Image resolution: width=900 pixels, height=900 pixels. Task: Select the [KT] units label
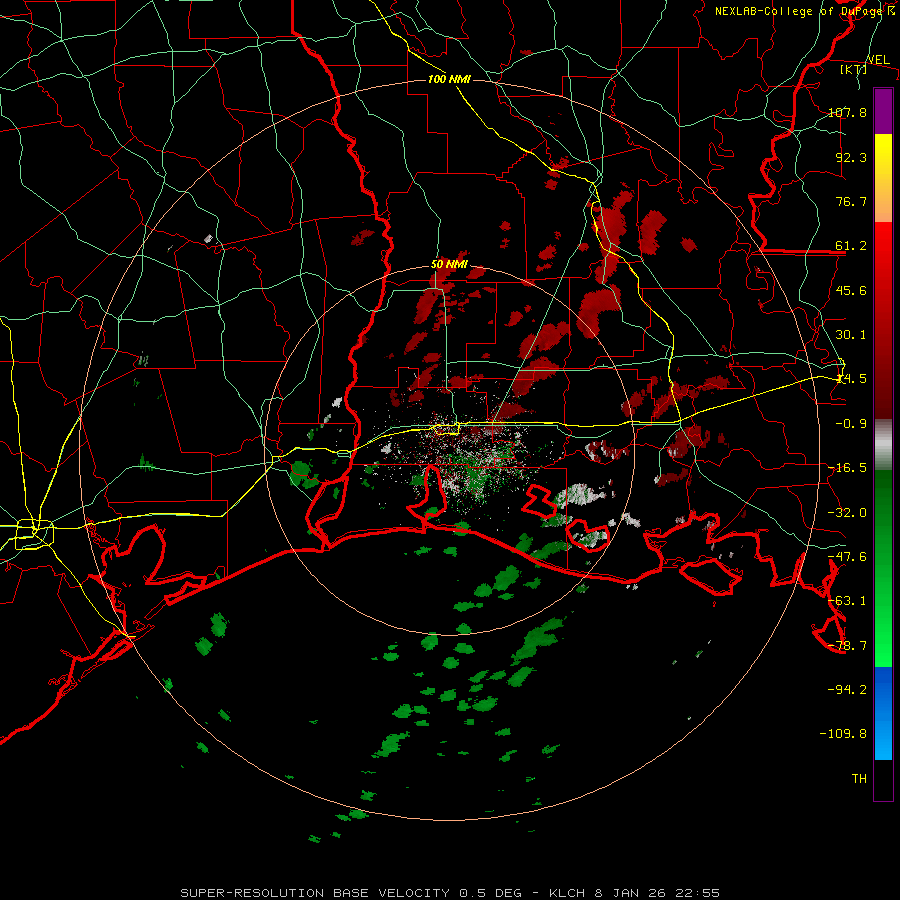click(x=854, y=69)
